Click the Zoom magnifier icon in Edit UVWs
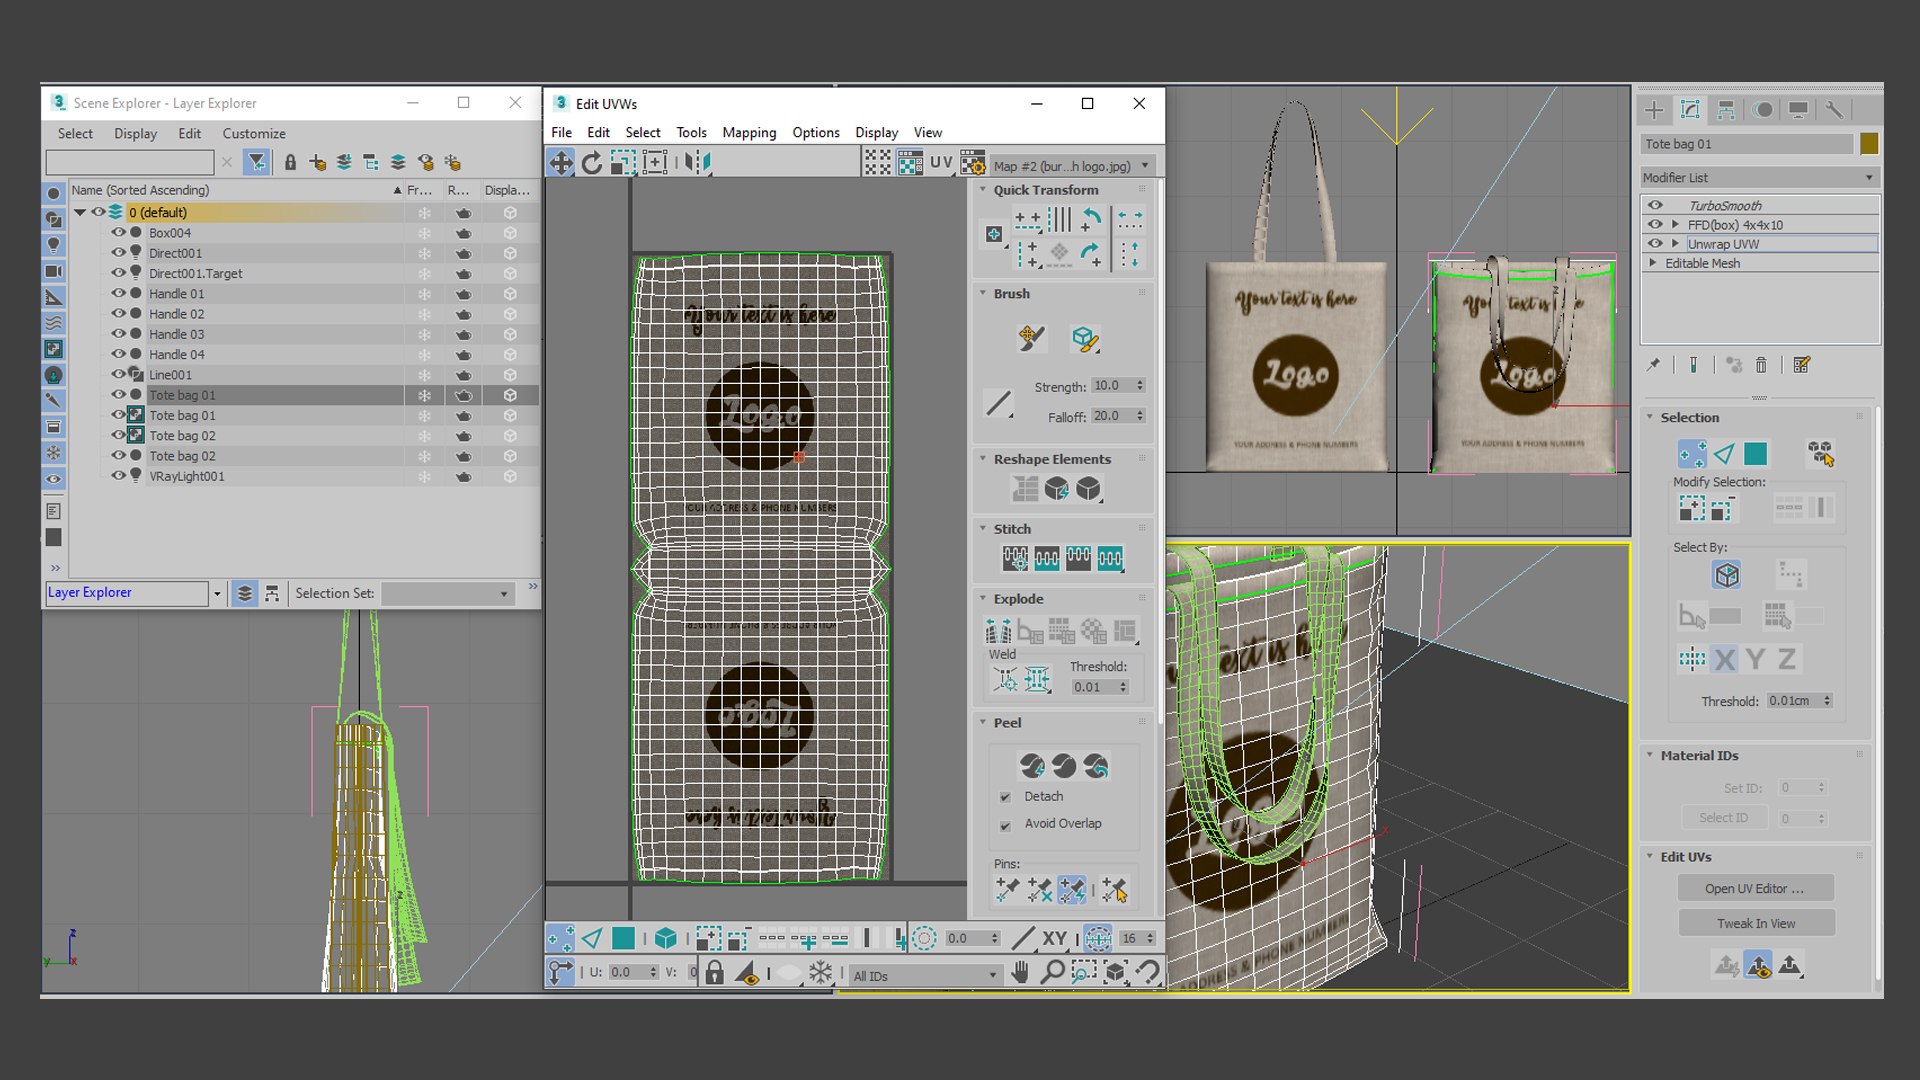Screen dimensions: 1920x1080 [1052, 972]
